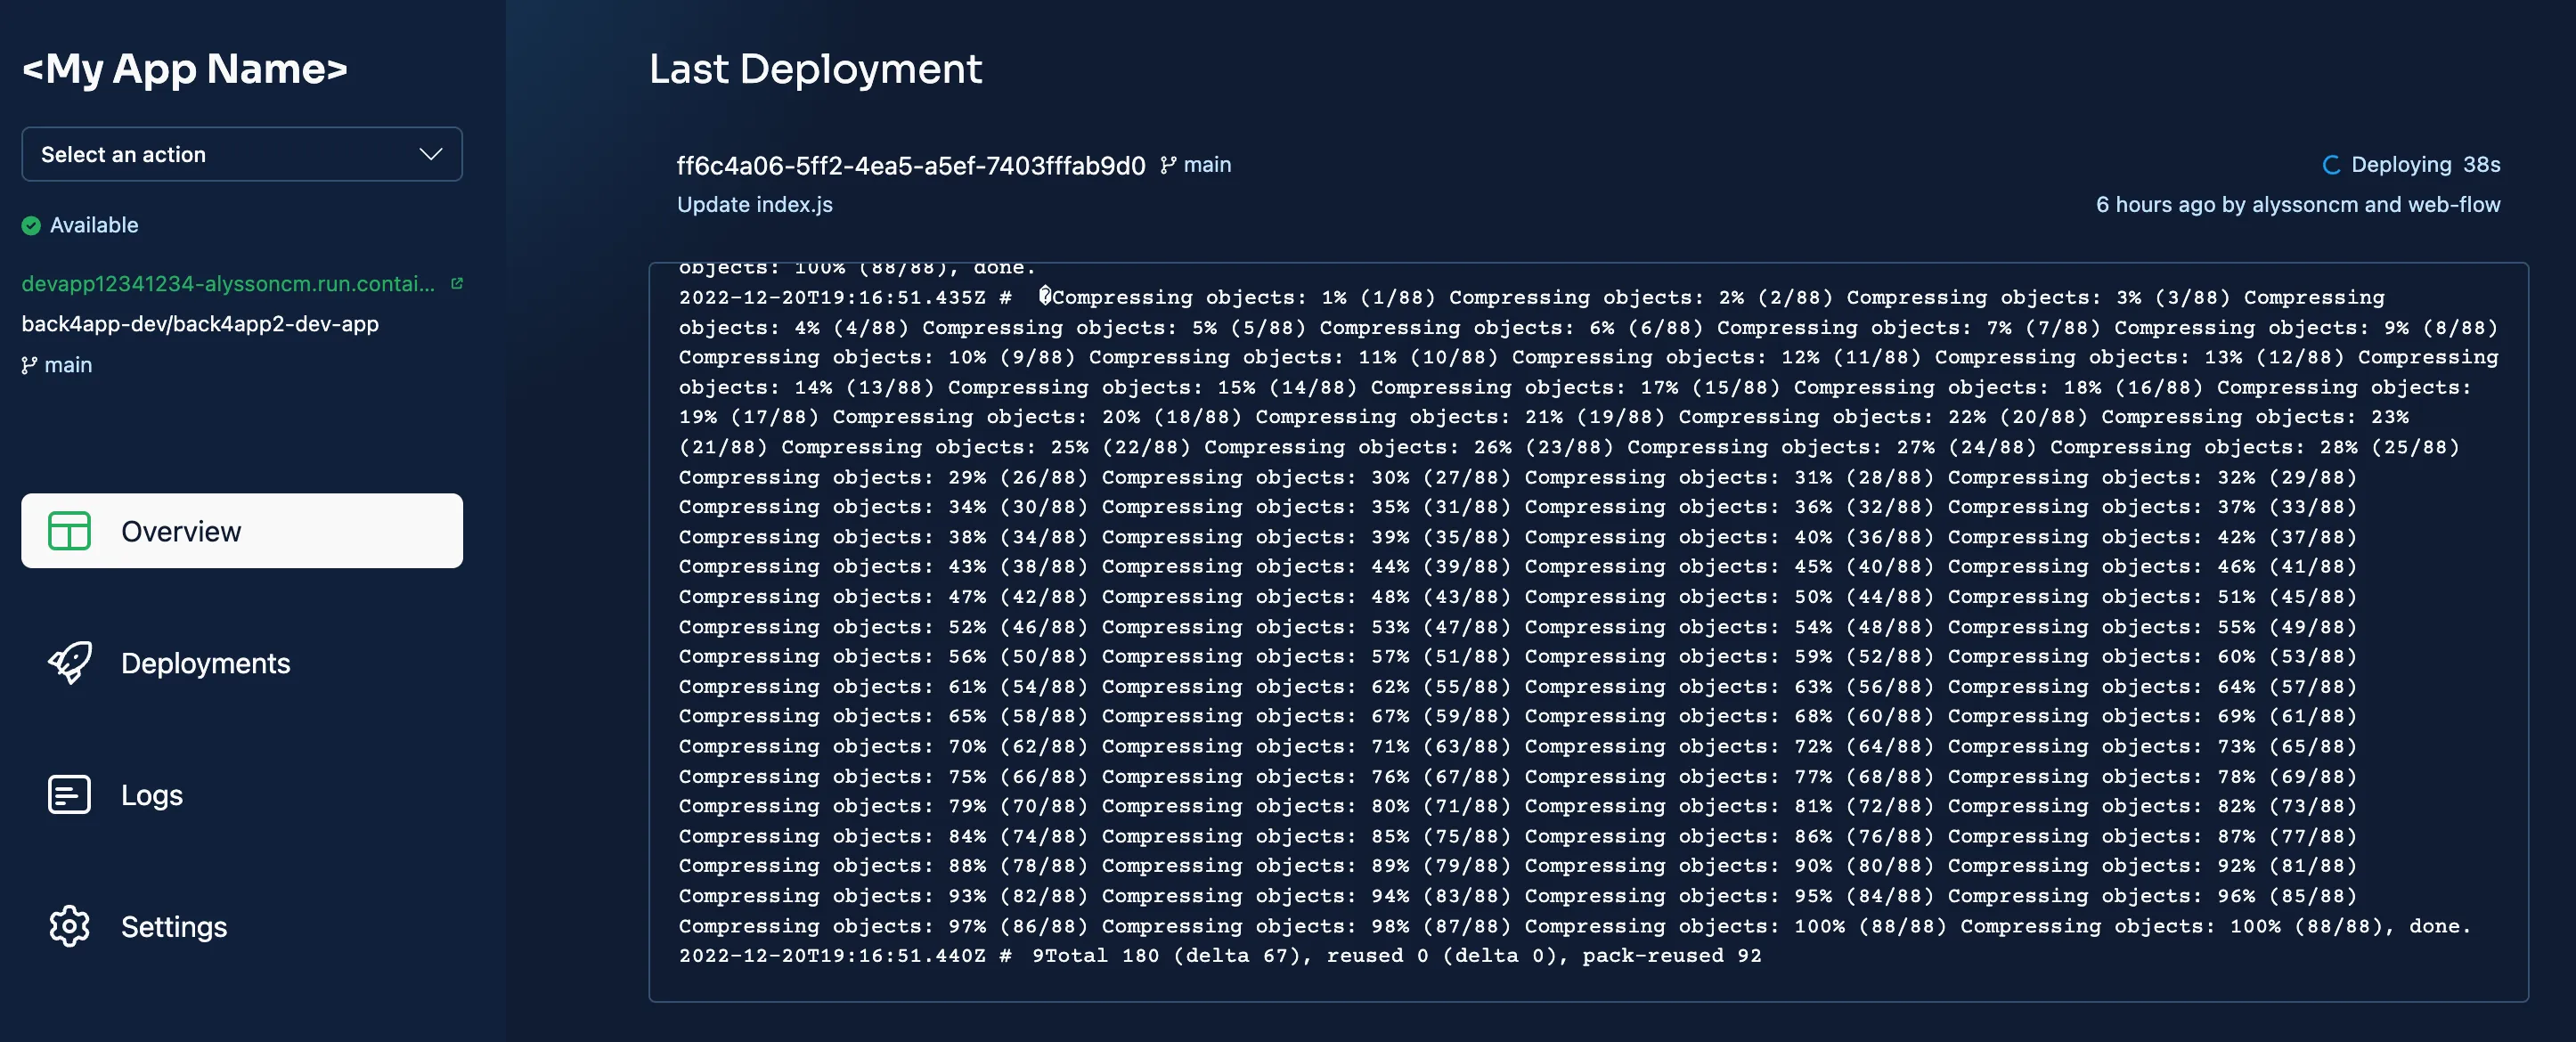Open the Settings section

pyautogui.click(x=174, y=927)
